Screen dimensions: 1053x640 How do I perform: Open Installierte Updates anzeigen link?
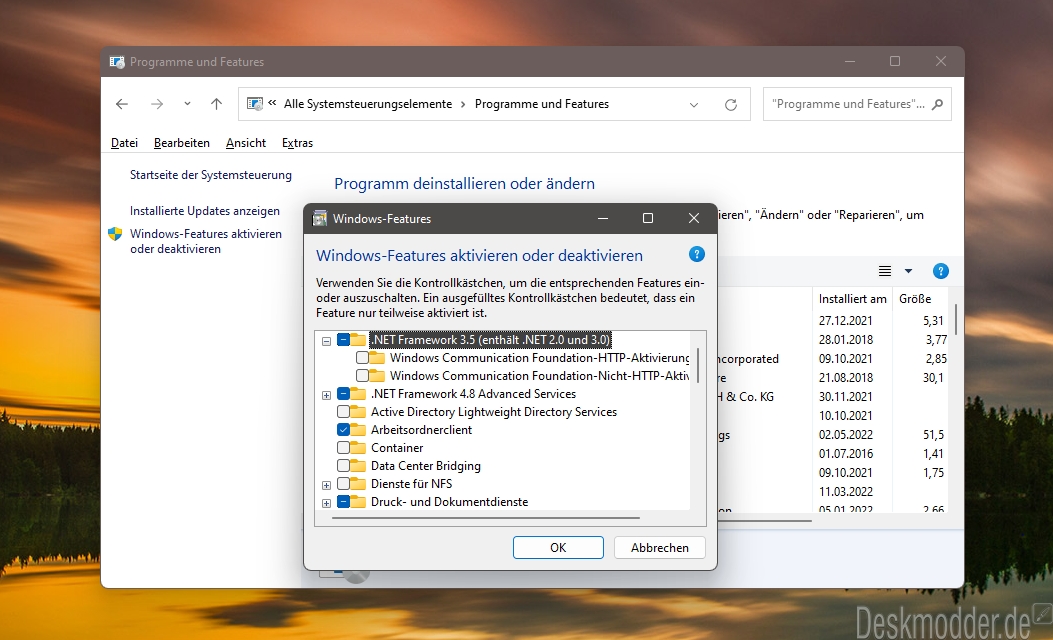(205, 211)
